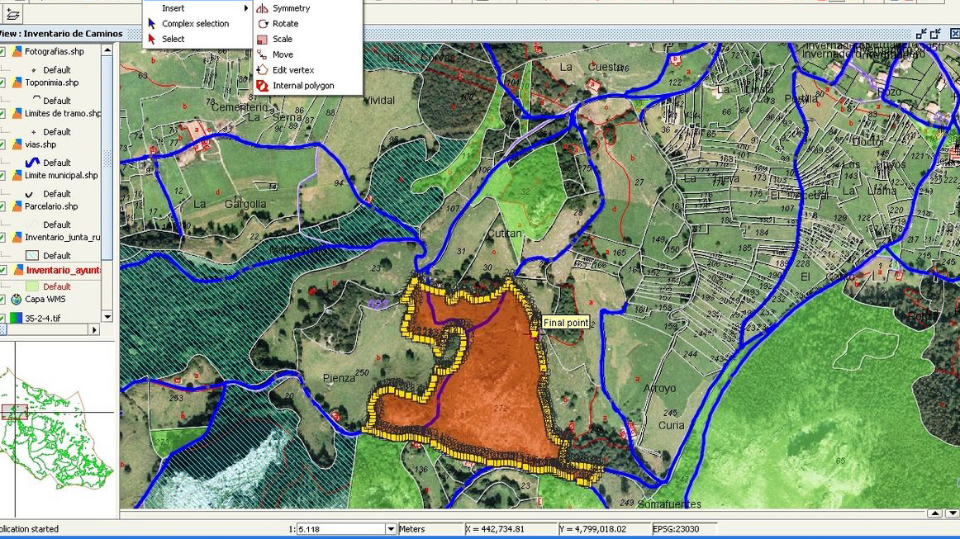Viewport: 960px width, 539px height.
Task: Toggle the Parcelario.shp layer checkbox
Action: coord(3,207)
